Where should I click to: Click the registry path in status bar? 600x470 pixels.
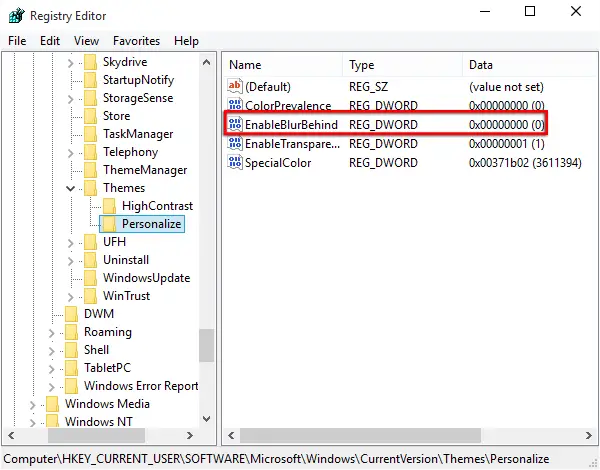[x=276, y=459]
